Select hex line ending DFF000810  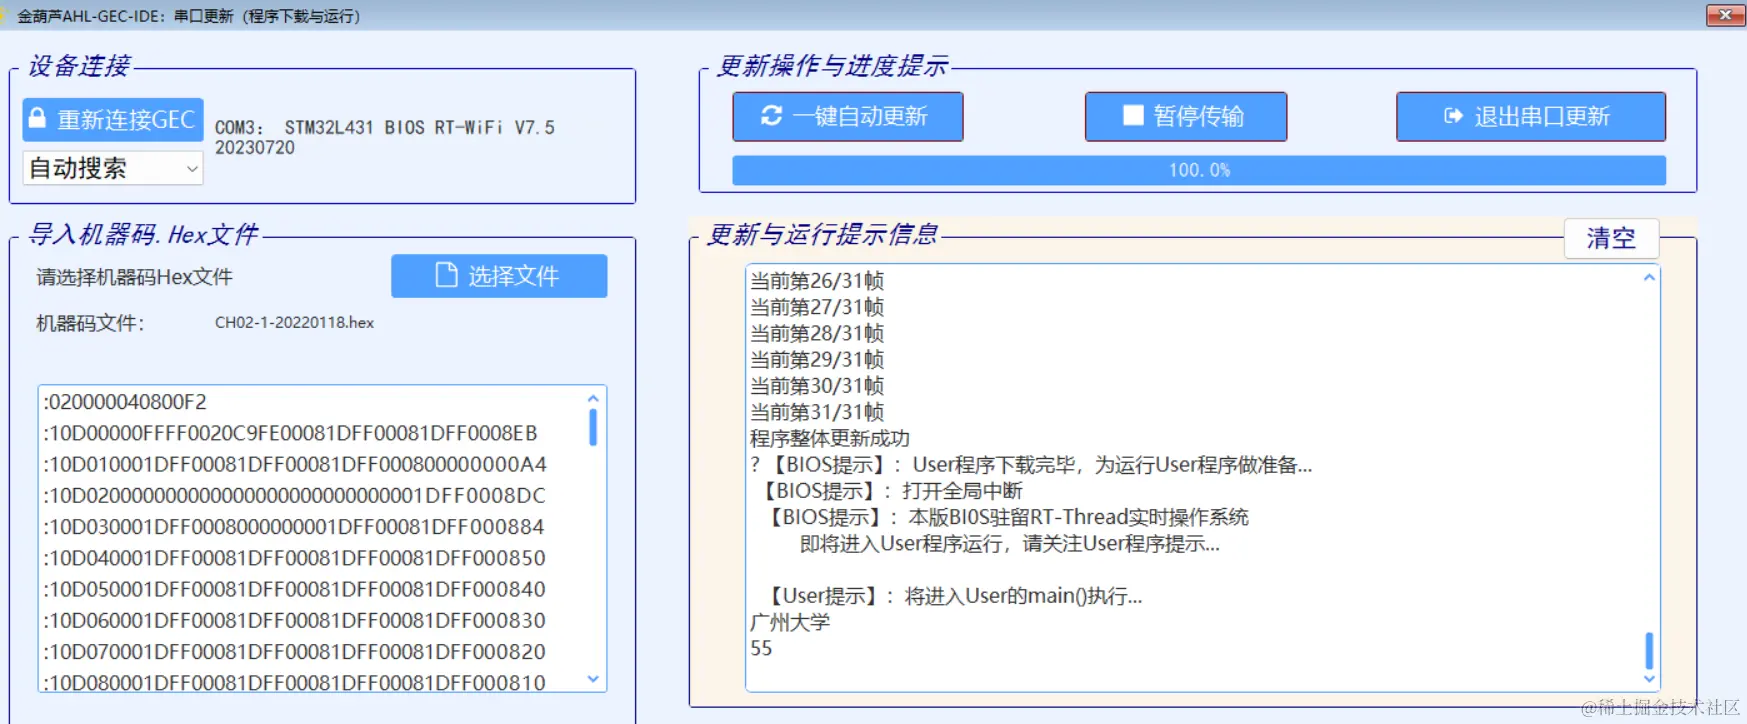click(x=294, y=683)
